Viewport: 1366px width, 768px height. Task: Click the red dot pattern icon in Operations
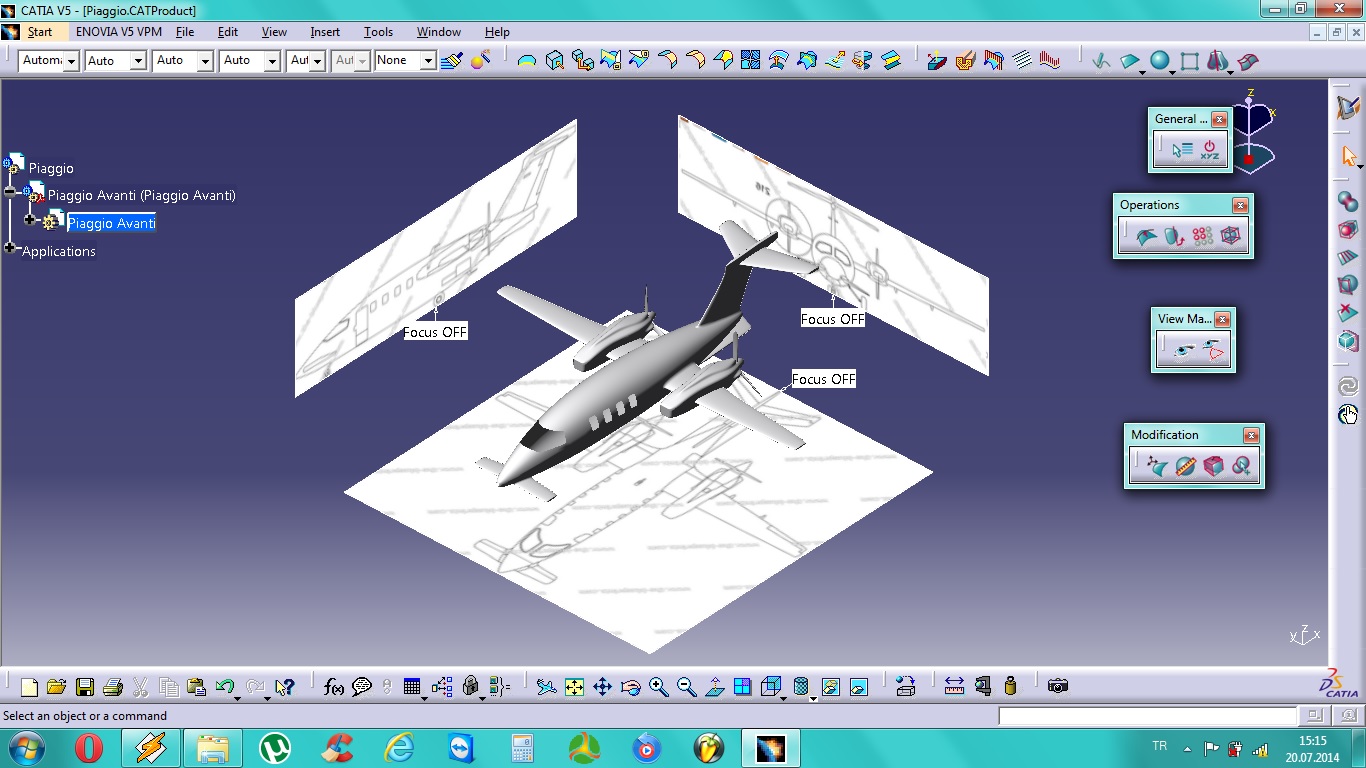1202,237
